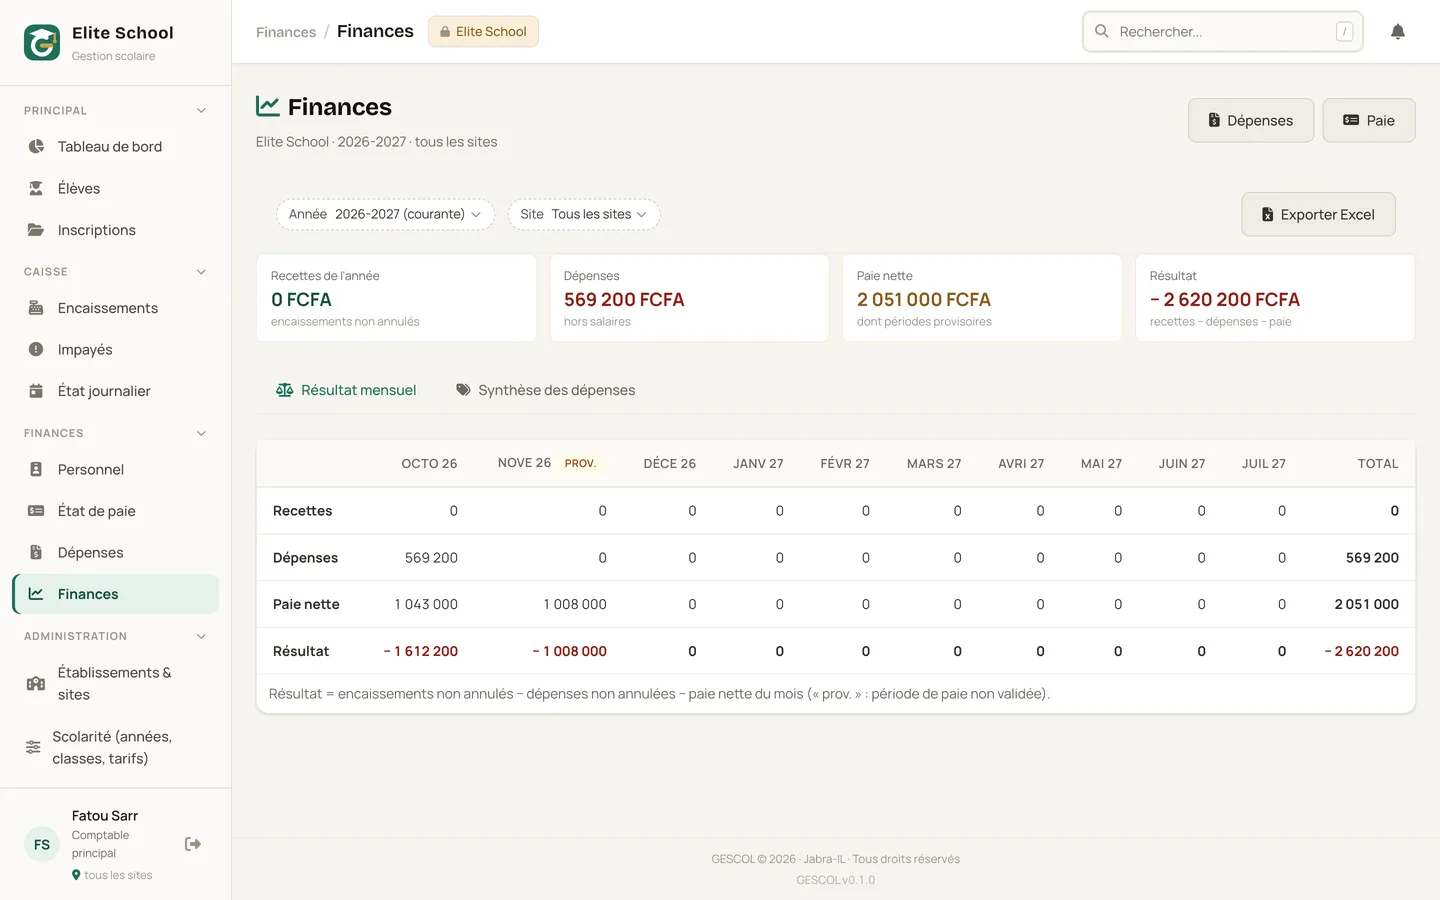Click the Inscriptions folder icon

coord(36,230)
